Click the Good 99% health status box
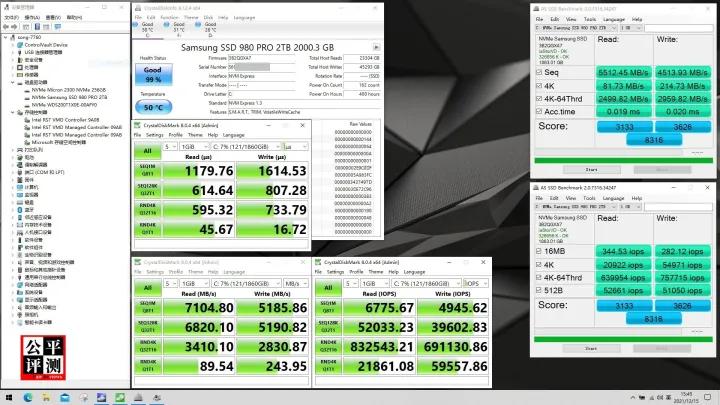Viewport: 720px width, 405px height. tap(150, 77)
